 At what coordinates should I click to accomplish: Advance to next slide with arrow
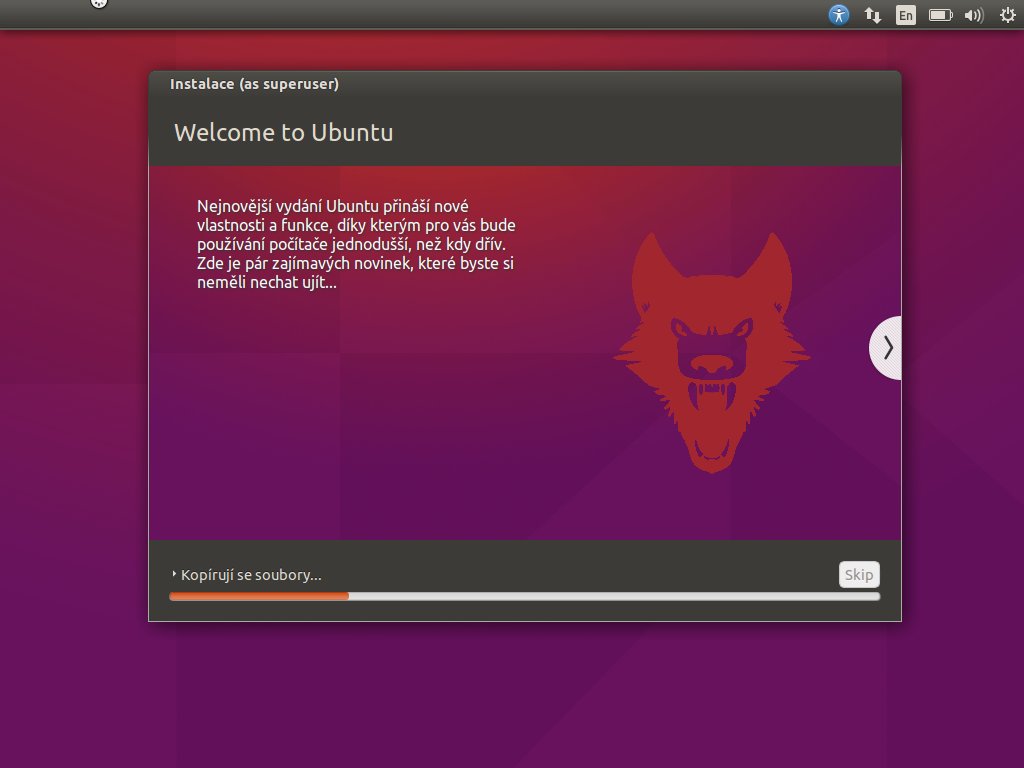point(886,347)
